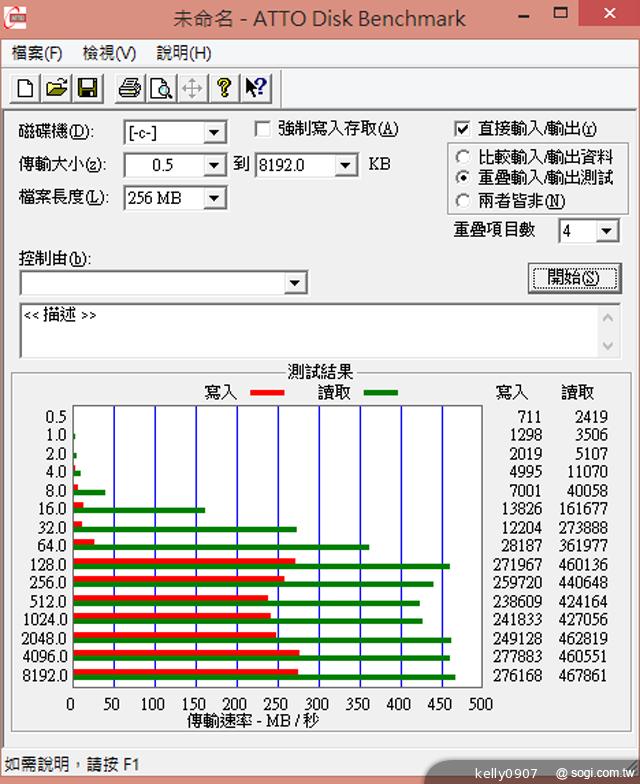Click the green 讀取 legend swatch

pos(380,393)
